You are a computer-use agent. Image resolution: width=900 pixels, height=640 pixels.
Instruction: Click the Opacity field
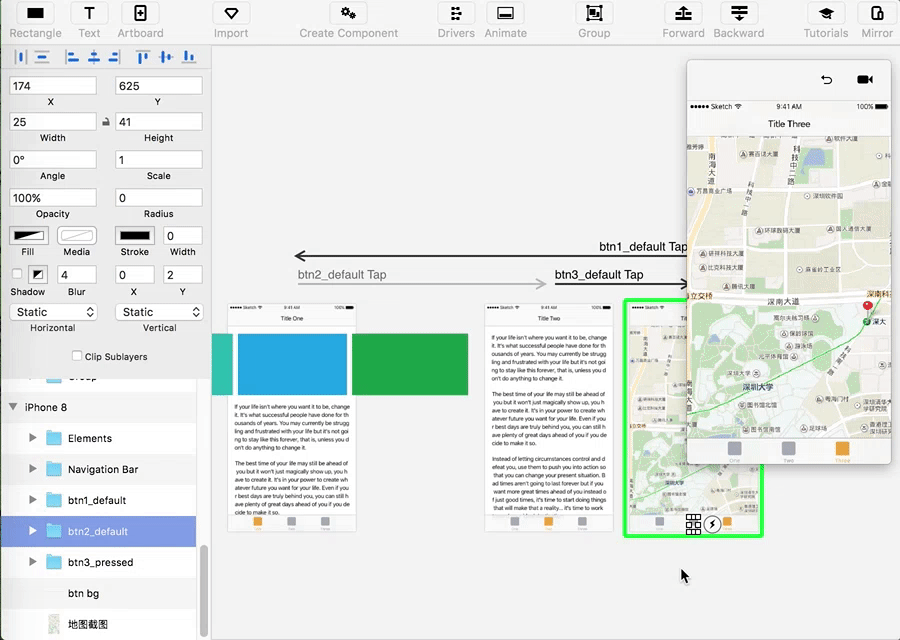tap(53, 197)
